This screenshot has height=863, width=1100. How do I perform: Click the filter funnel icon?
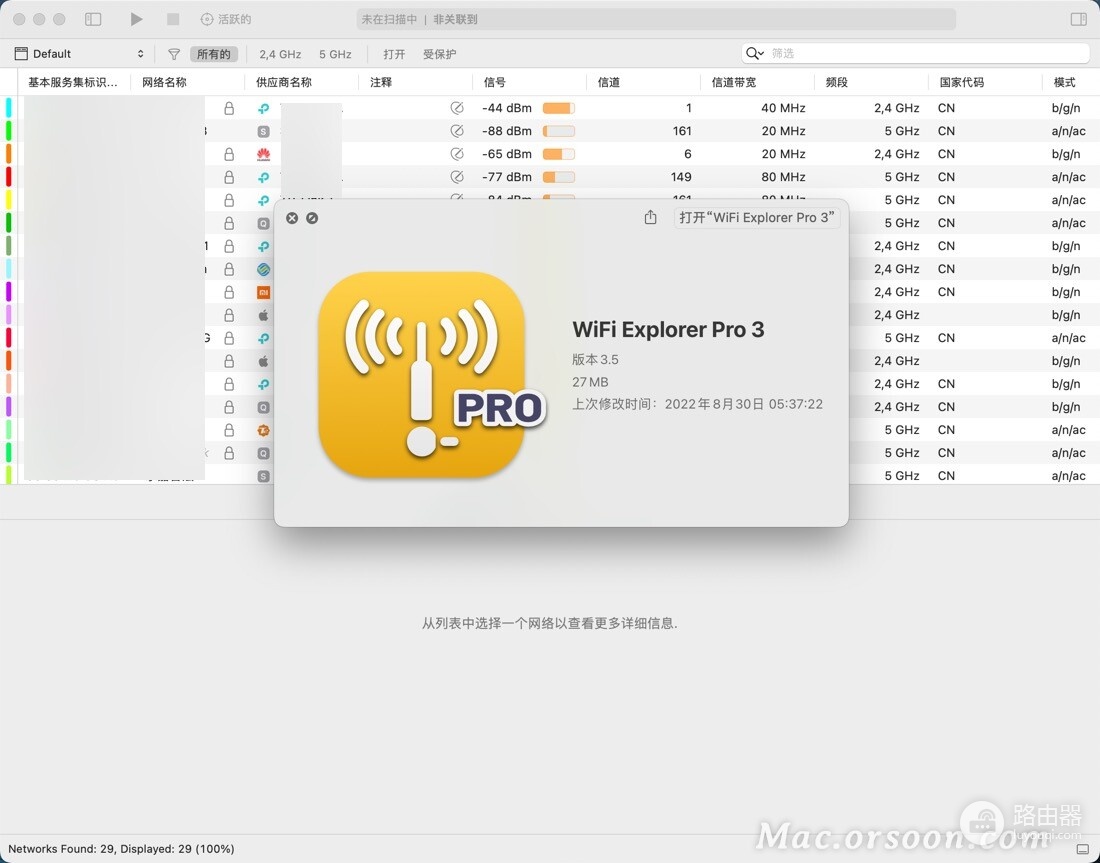coord(174,54)
